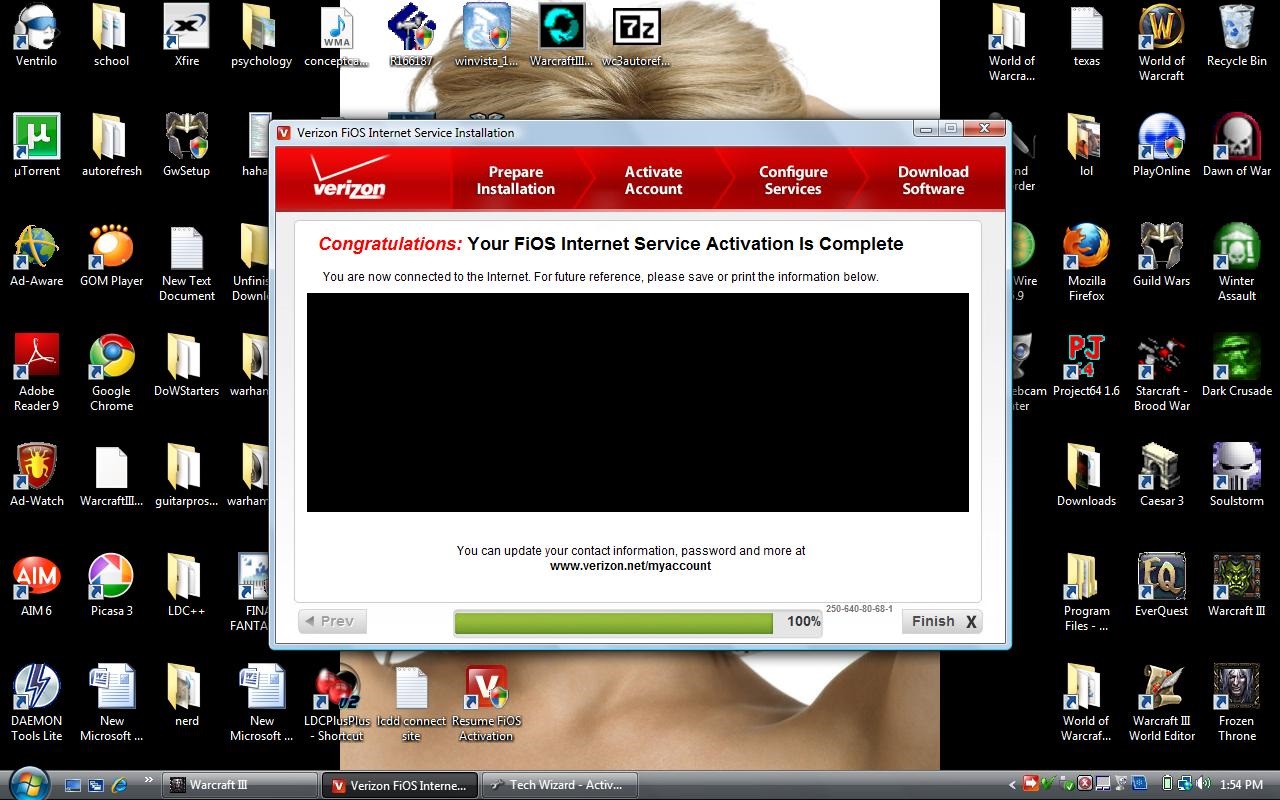
Task: Open the volume control in tray
Action: pos(1203,784)
